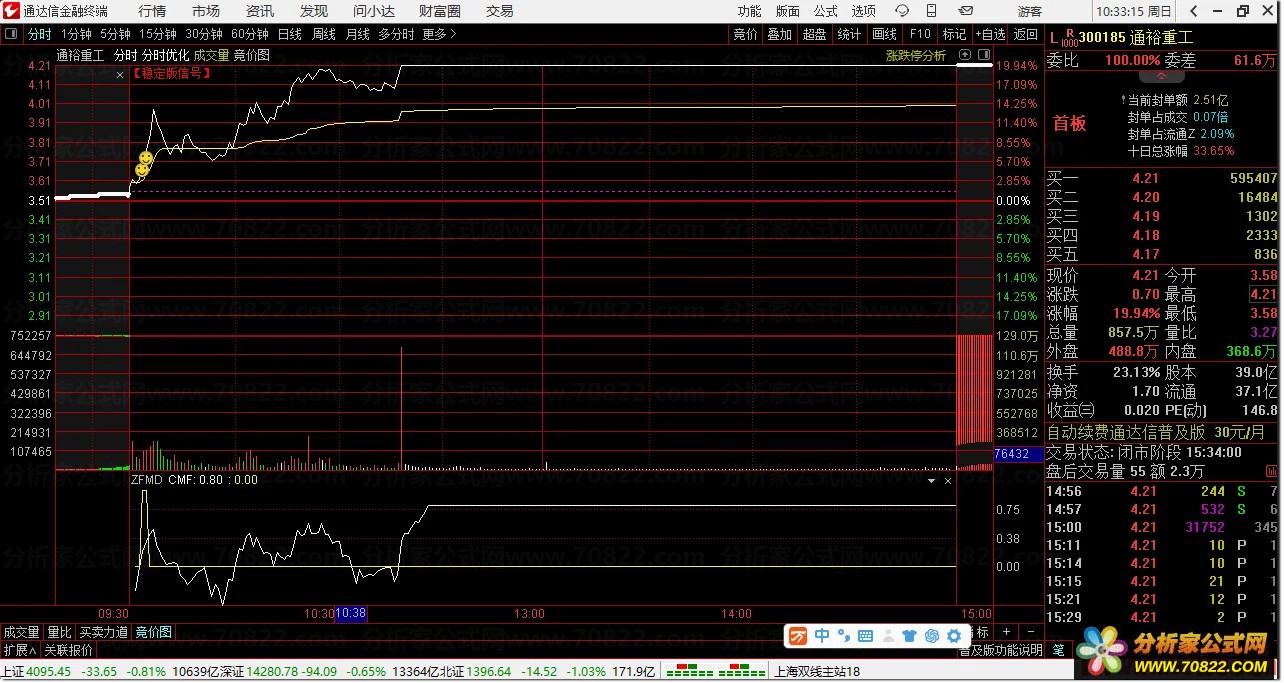Toggle the right panel icon near 涨跌停分析

point(984,55)
